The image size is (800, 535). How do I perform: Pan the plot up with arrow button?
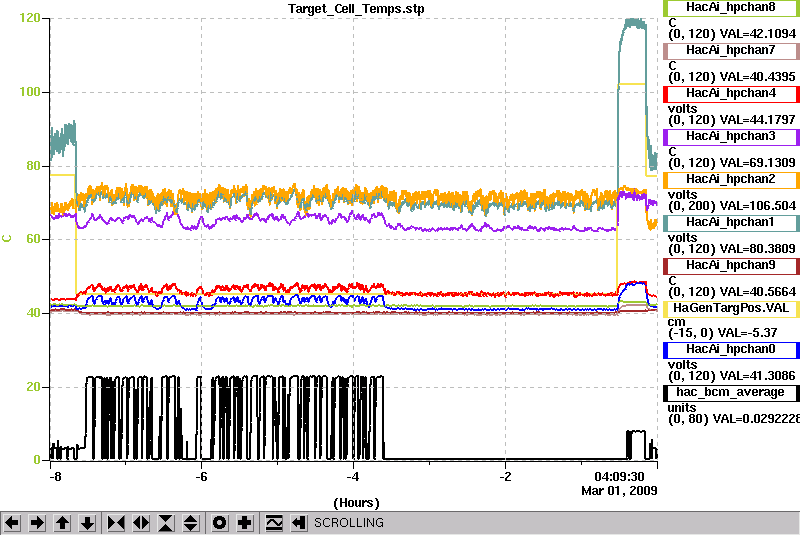coord(62,523)
